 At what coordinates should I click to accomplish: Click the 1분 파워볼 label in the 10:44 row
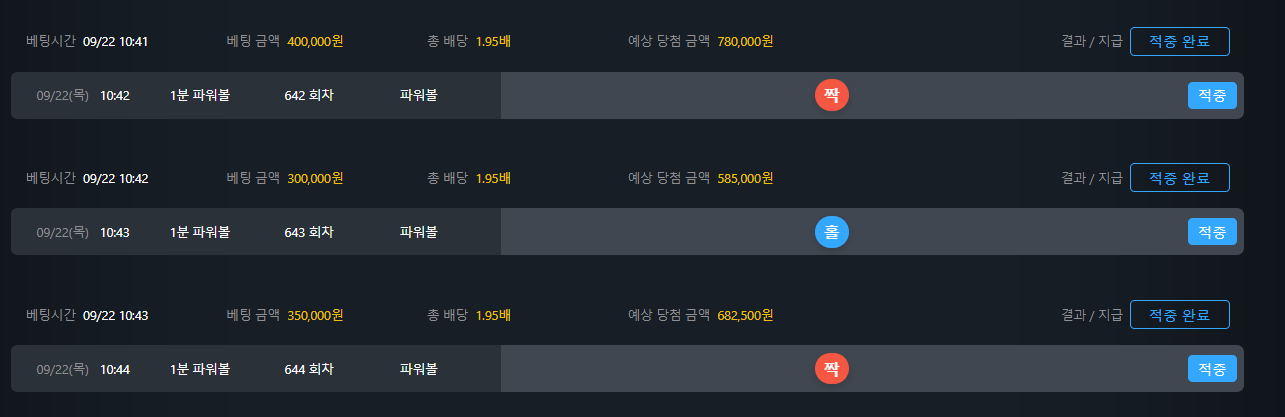[200, 369]
